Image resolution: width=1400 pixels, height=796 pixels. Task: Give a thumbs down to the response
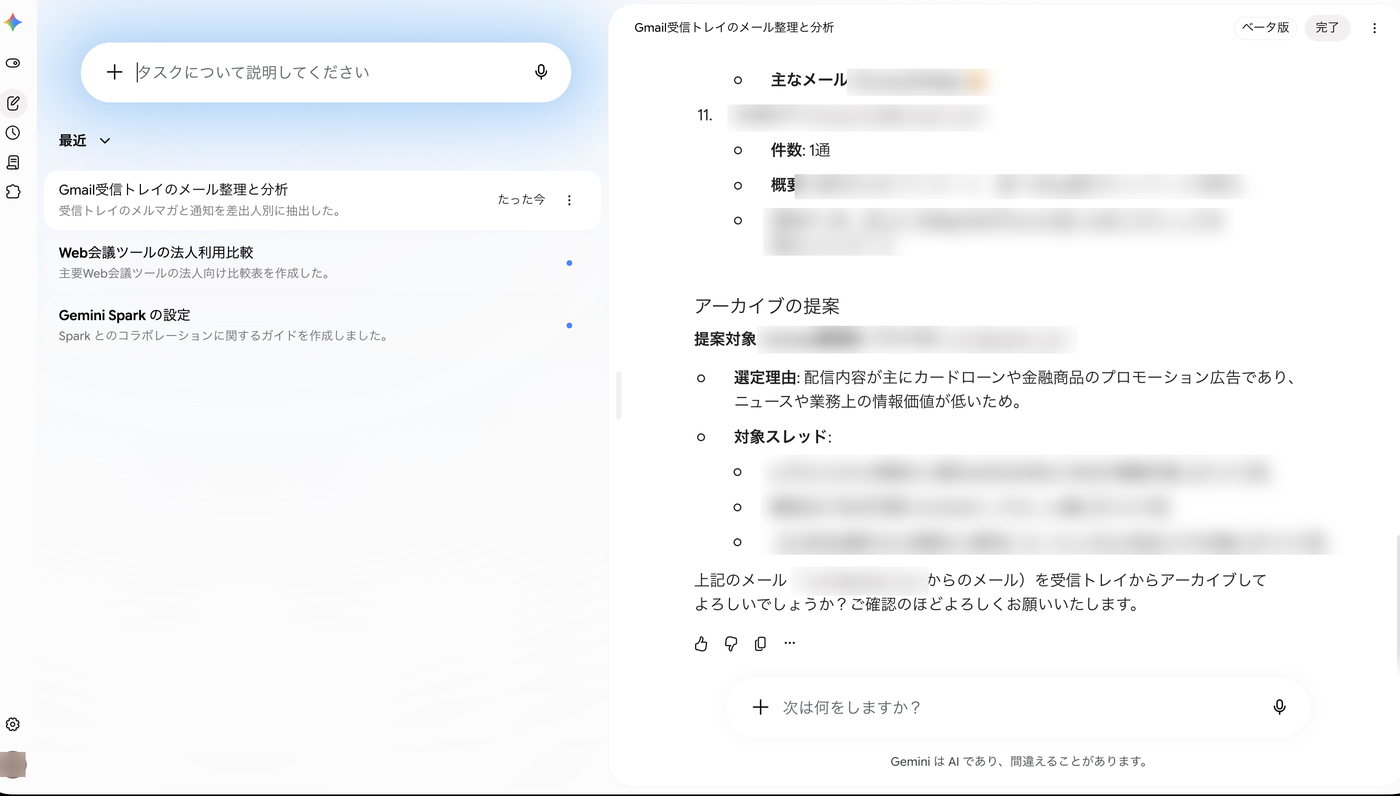(731, 644)
